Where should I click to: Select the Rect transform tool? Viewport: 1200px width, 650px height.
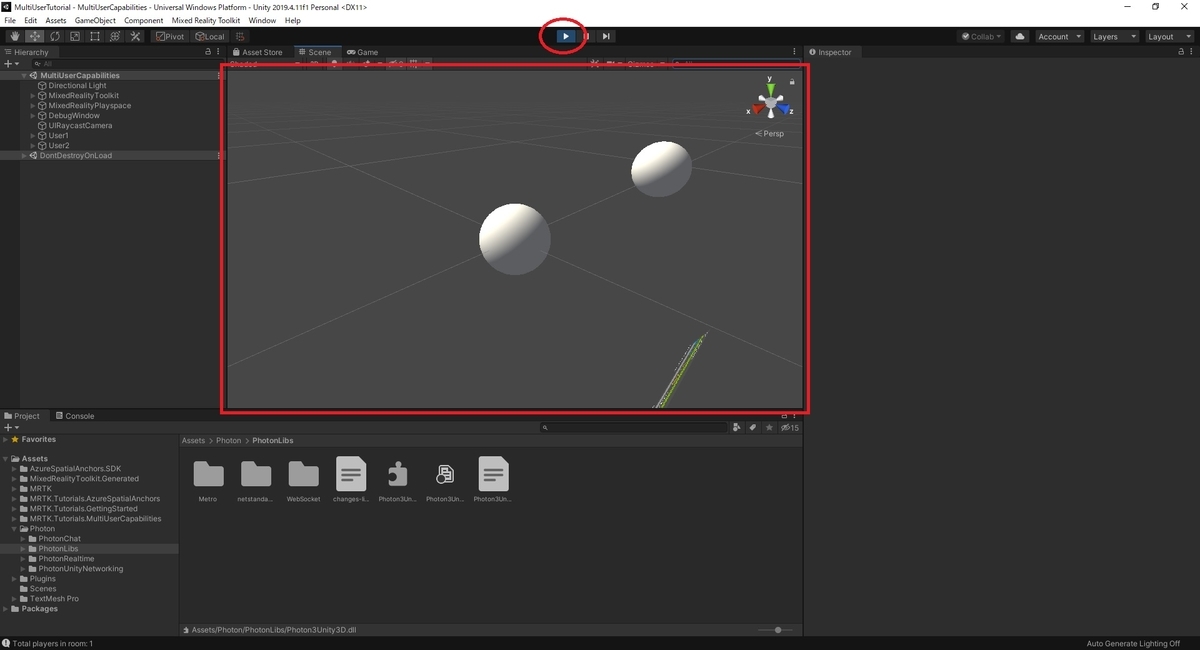(95, 37)
